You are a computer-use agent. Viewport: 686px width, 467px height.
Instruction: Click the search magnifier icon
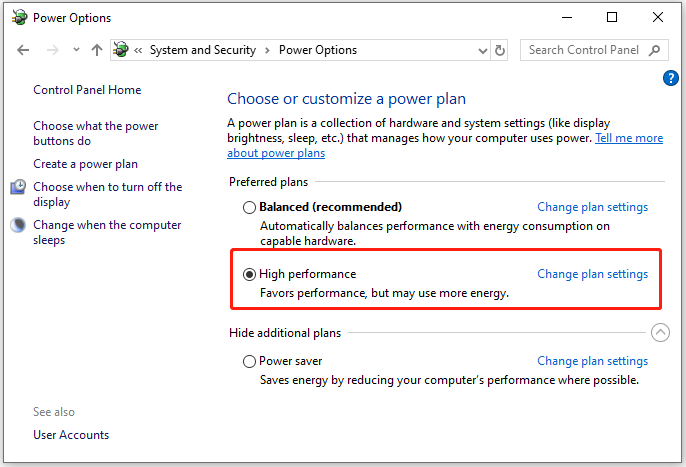click(x=654, y=50)
